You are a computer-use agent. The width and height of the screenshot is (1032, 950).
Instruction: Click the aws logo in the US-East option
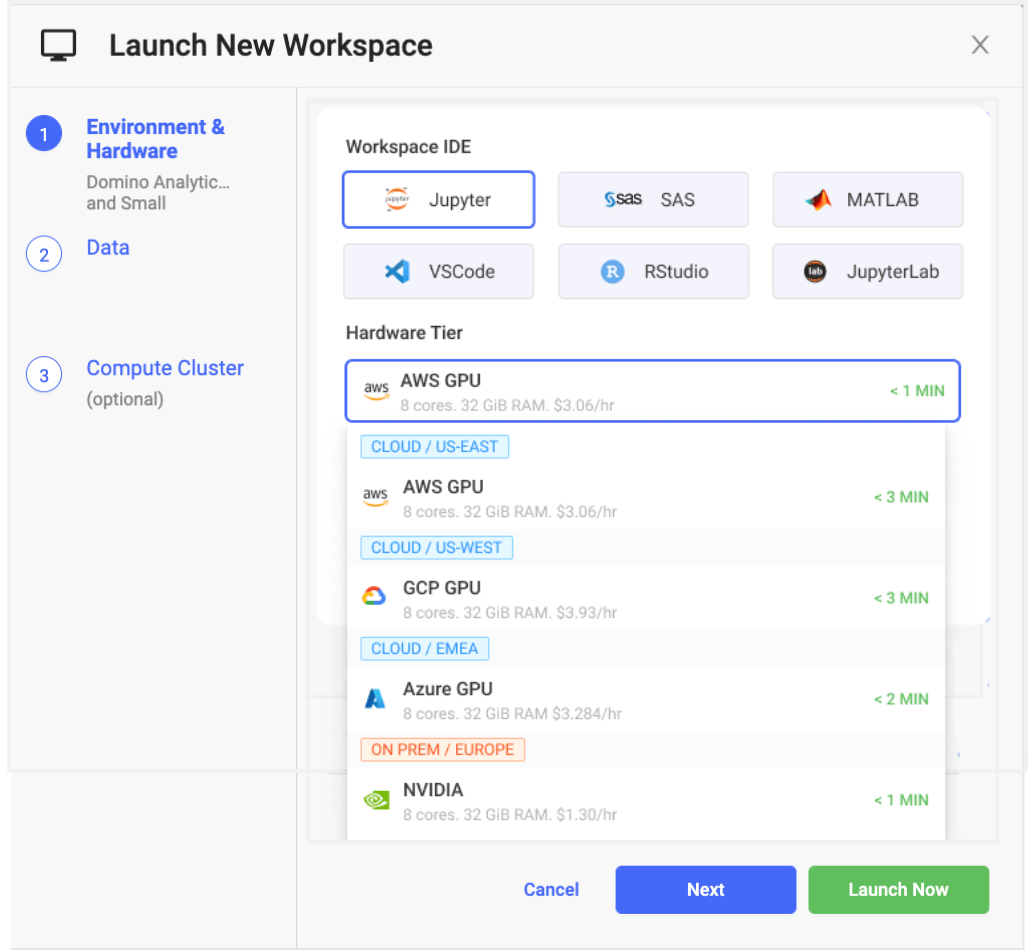[x=375, y=496]
